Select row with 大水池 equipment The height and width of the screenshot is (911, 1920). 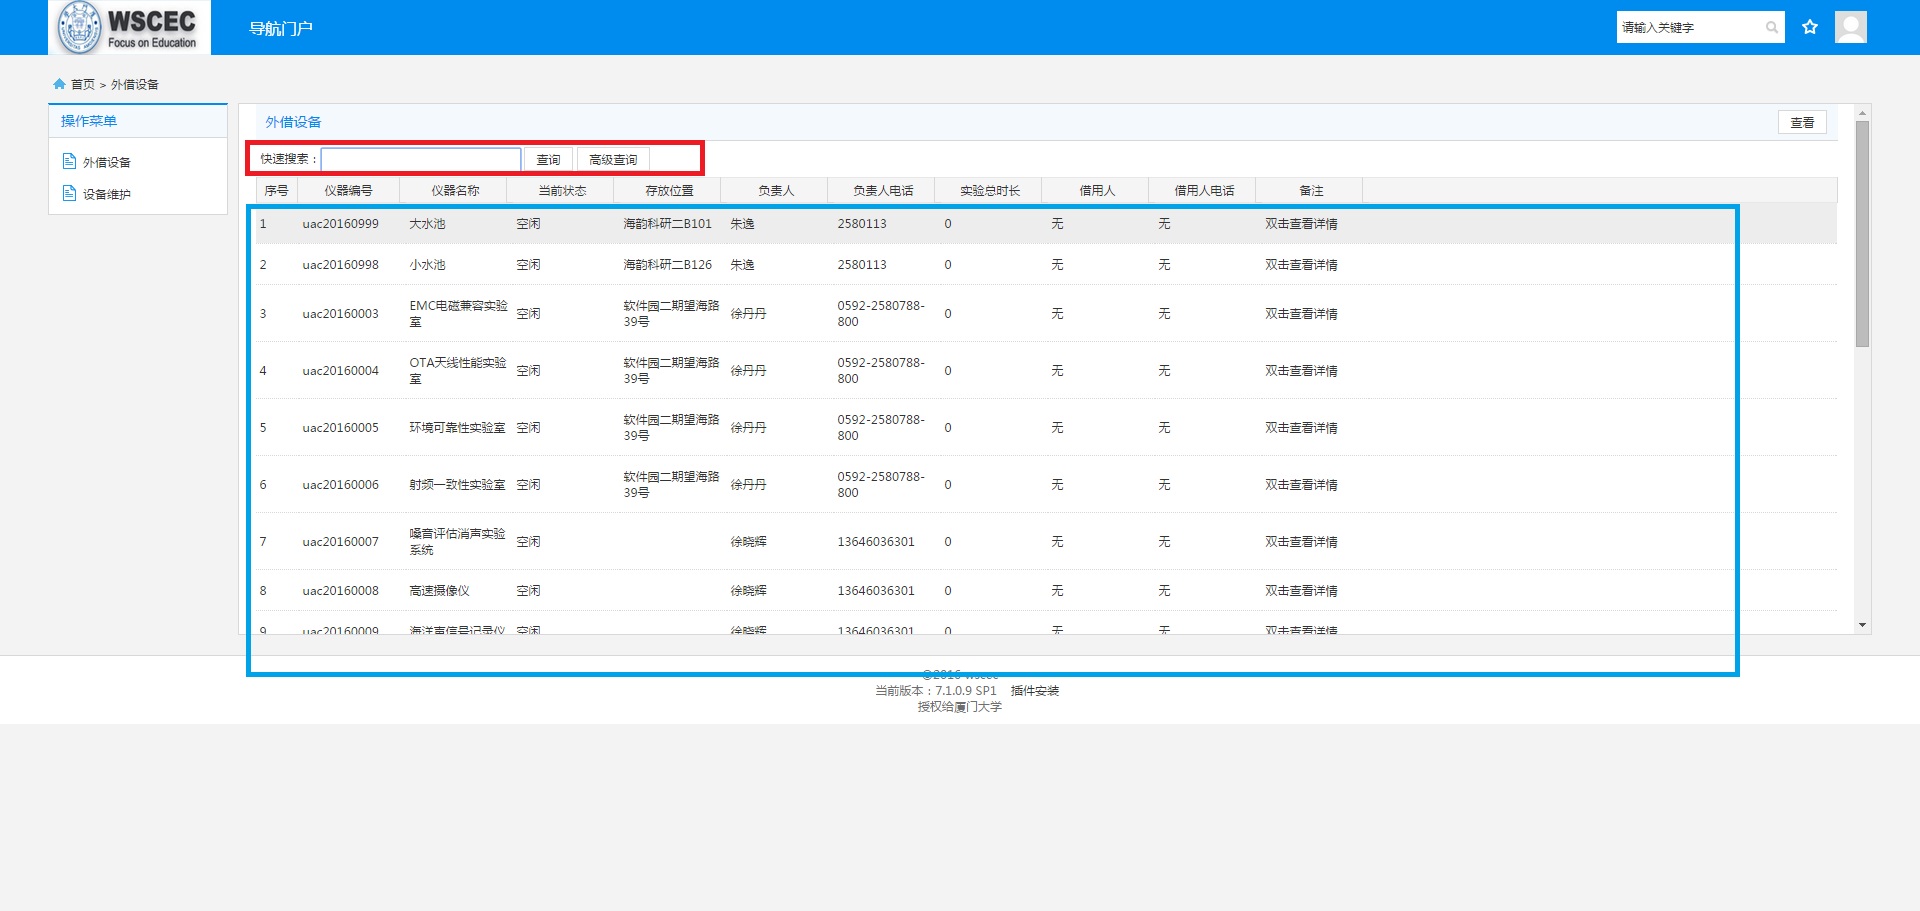(427, 224)
